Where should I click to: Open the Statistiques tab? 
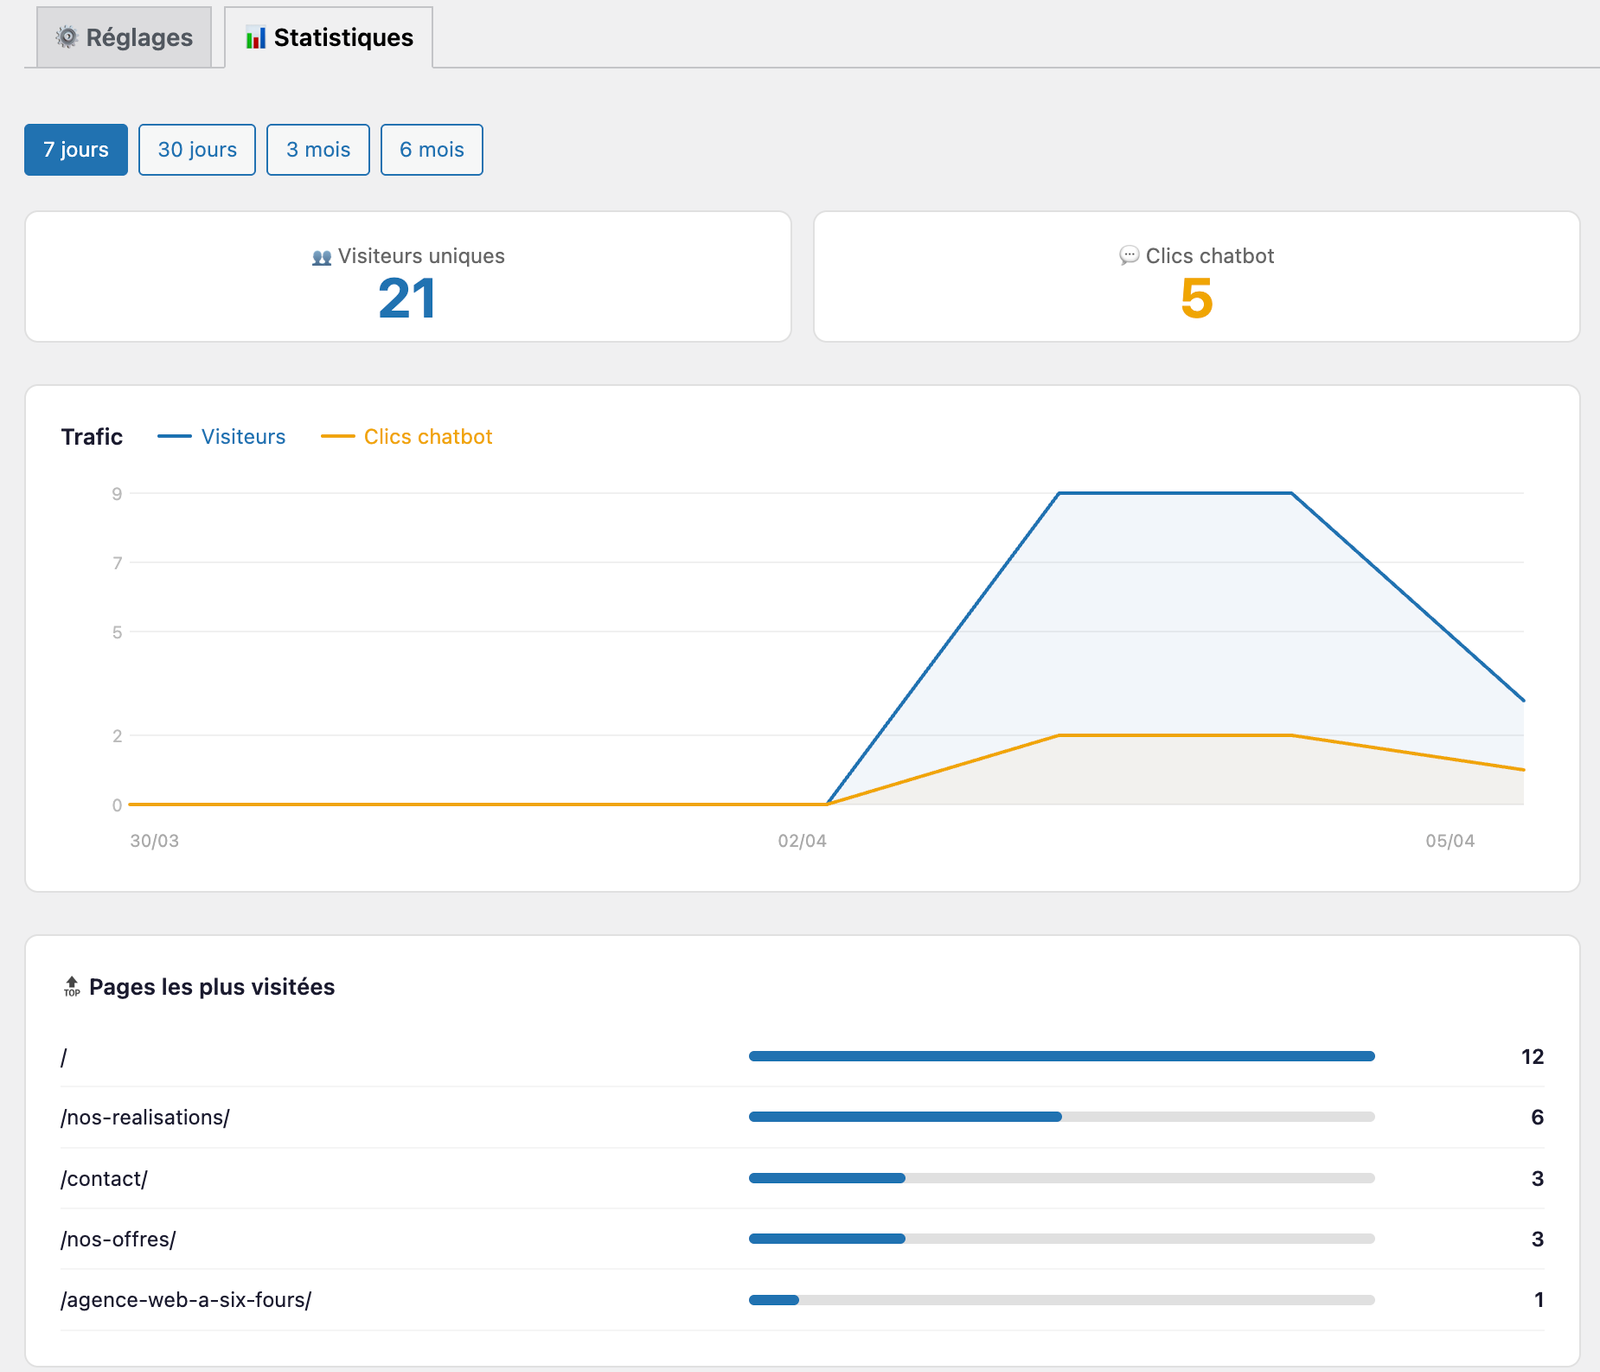[x=329, y=37]
